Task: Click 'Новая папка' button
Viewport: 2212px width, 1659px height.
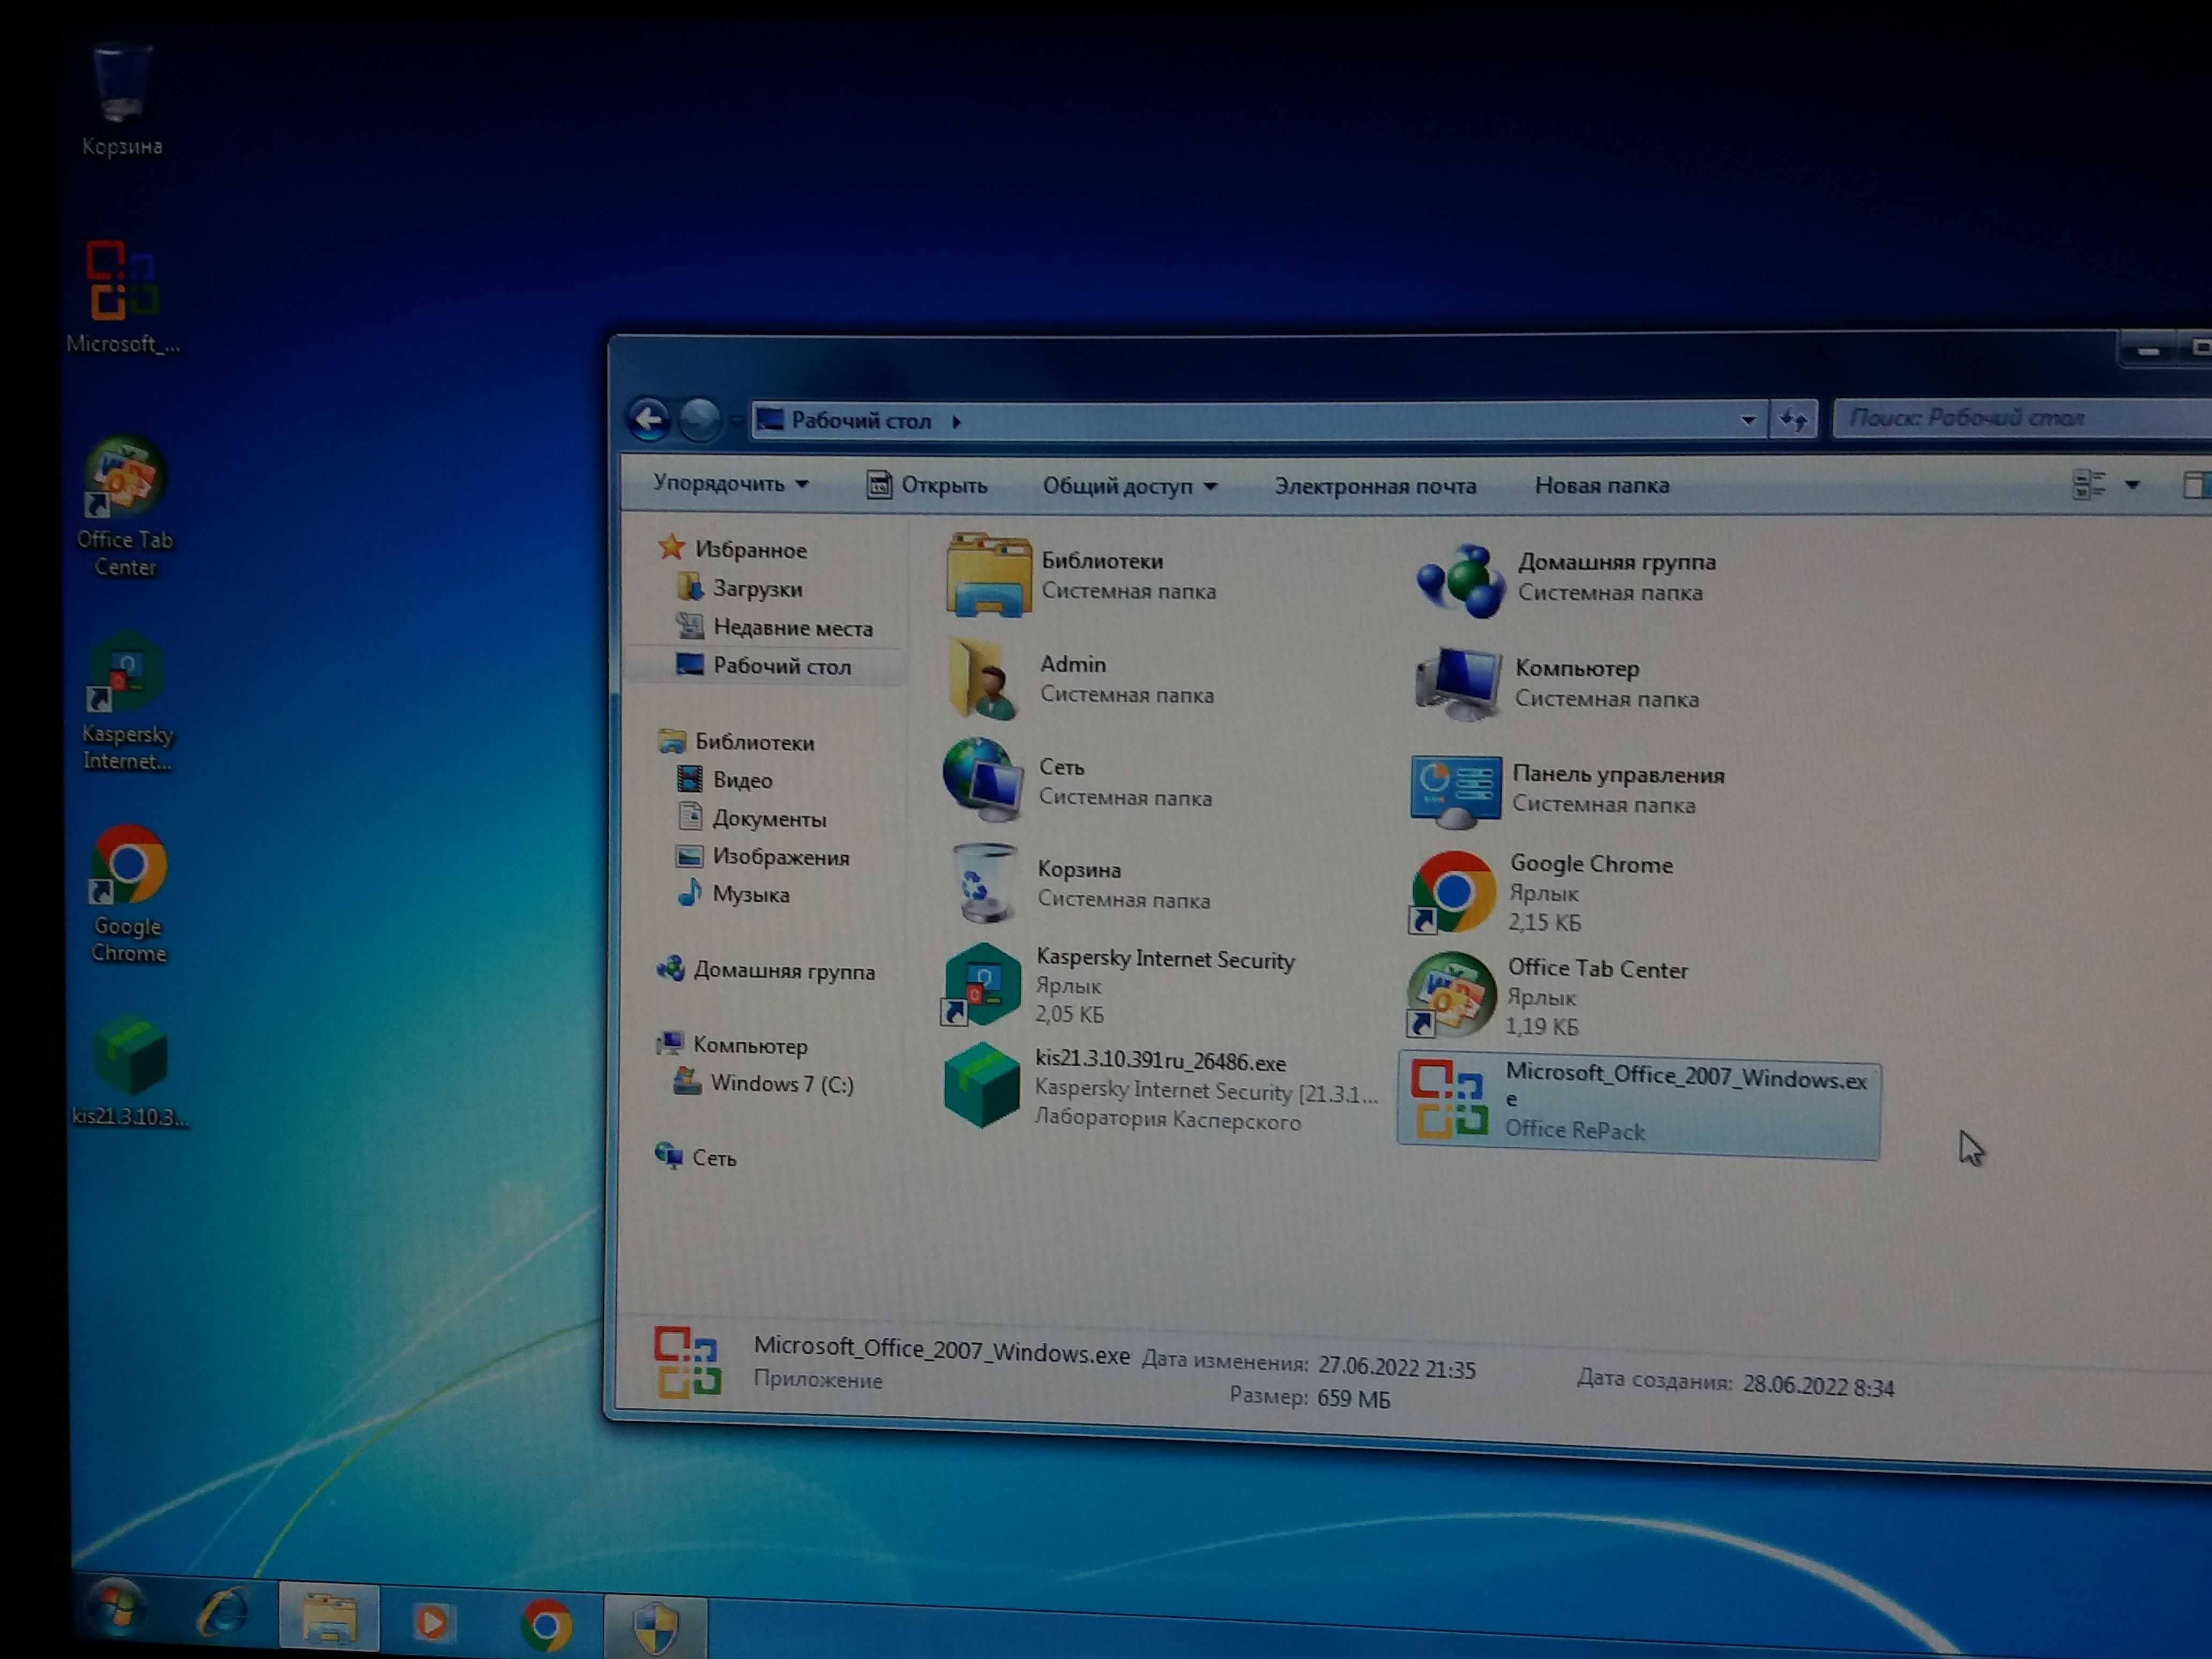Action: (x=1602, y=485)
